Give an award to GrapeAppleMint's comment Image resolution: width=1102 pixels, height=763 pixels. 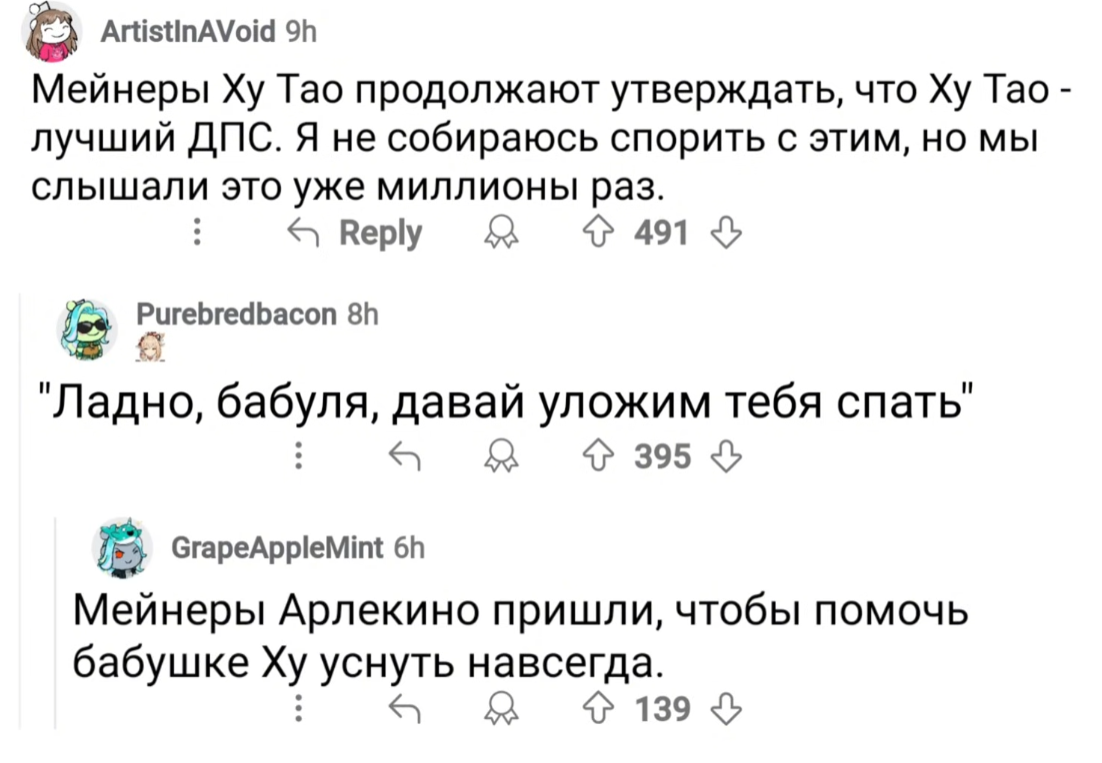tap(495, 712)
